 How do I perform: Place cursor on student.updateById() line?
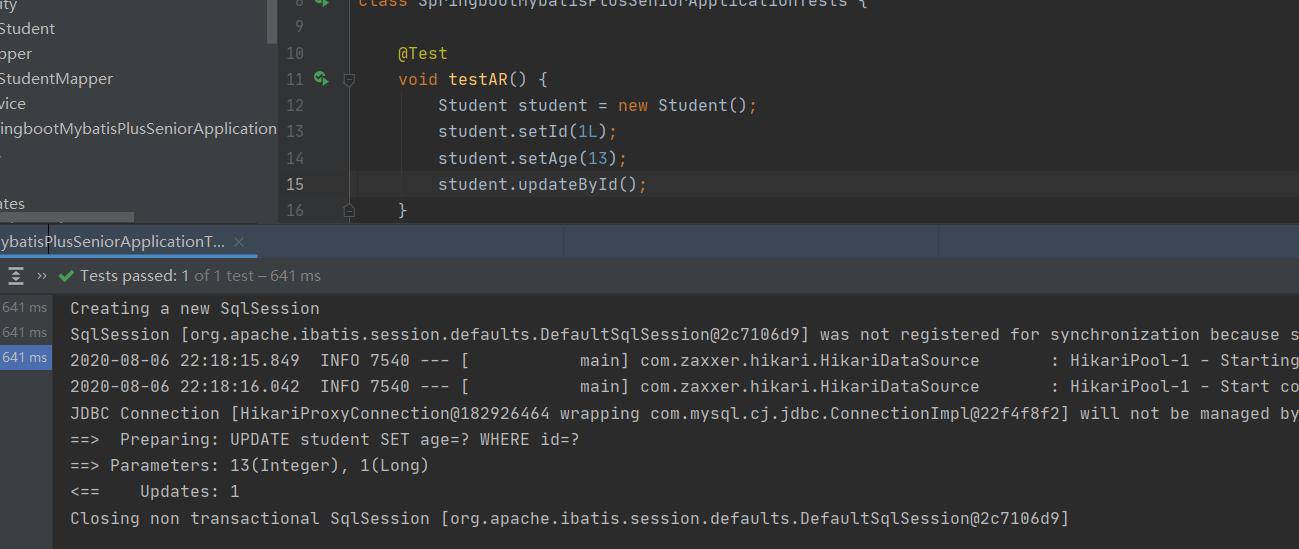[542, 185]
